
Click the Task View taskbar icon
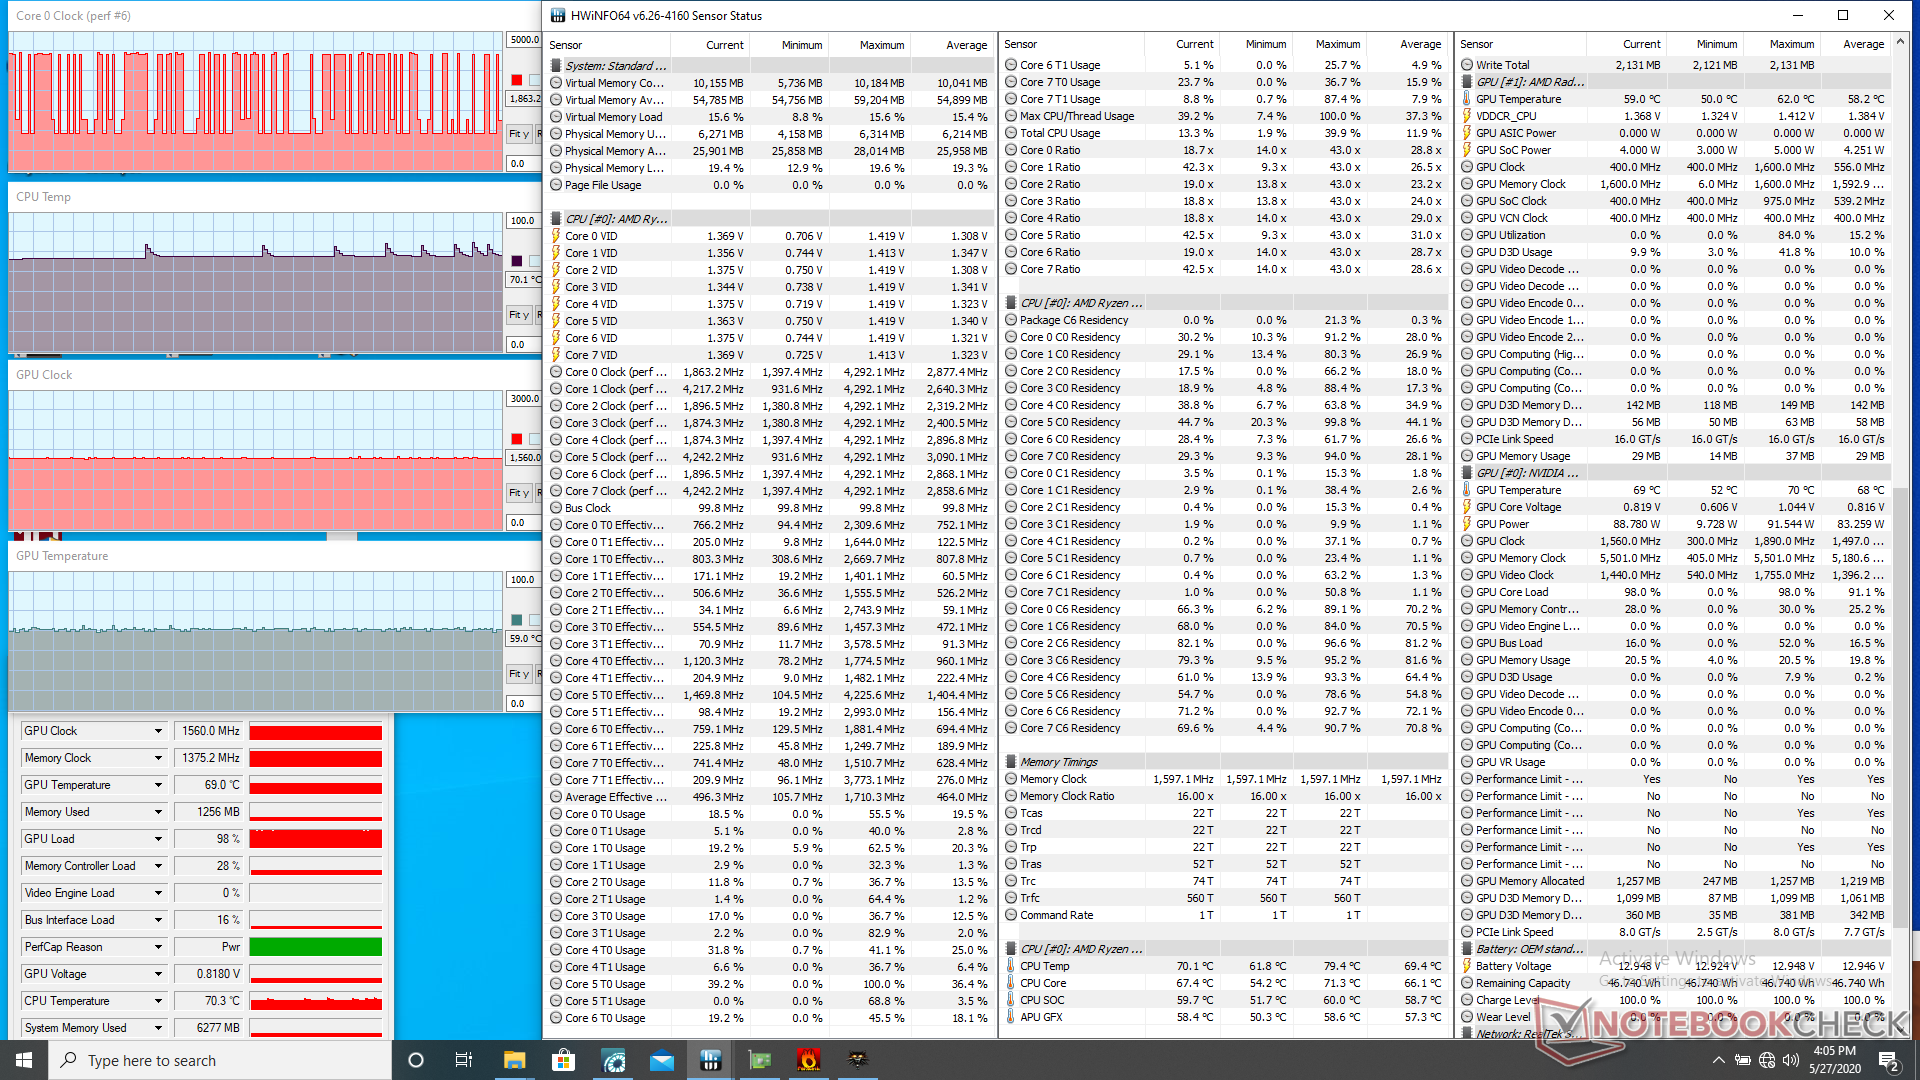[x=463, y=1060]
